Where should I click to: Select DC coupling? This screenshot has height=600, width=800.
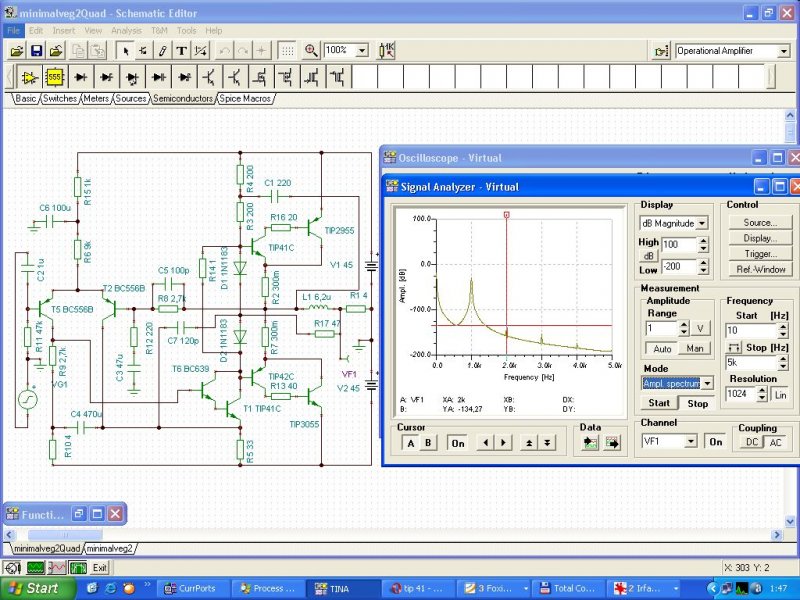tap(752, 442)
